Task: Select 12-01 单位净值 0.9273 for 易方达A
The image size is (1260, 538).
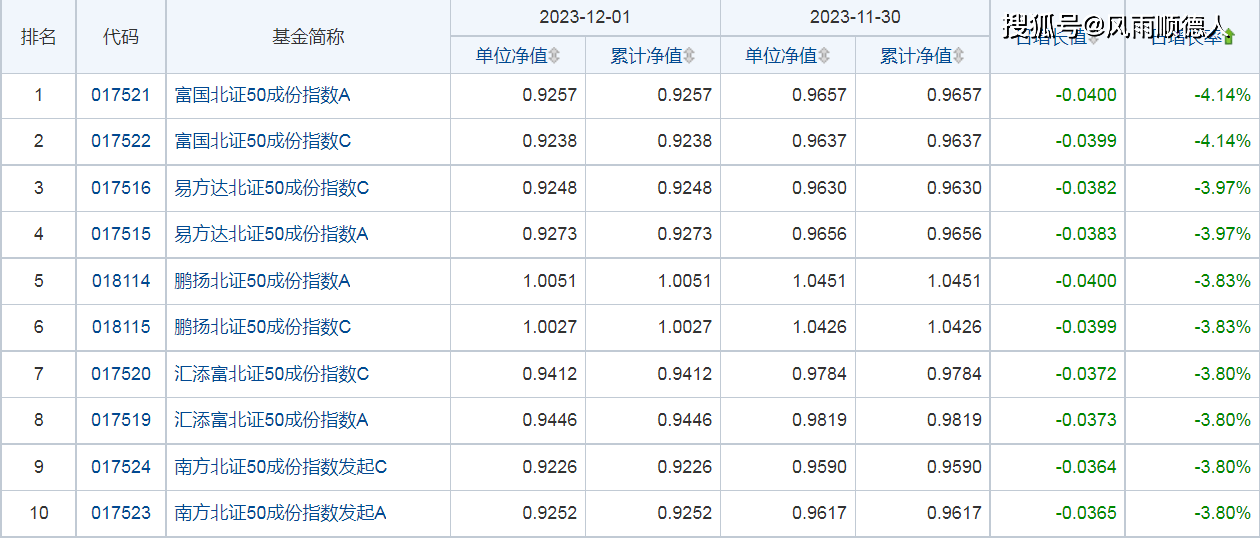Action: [549, 234]
